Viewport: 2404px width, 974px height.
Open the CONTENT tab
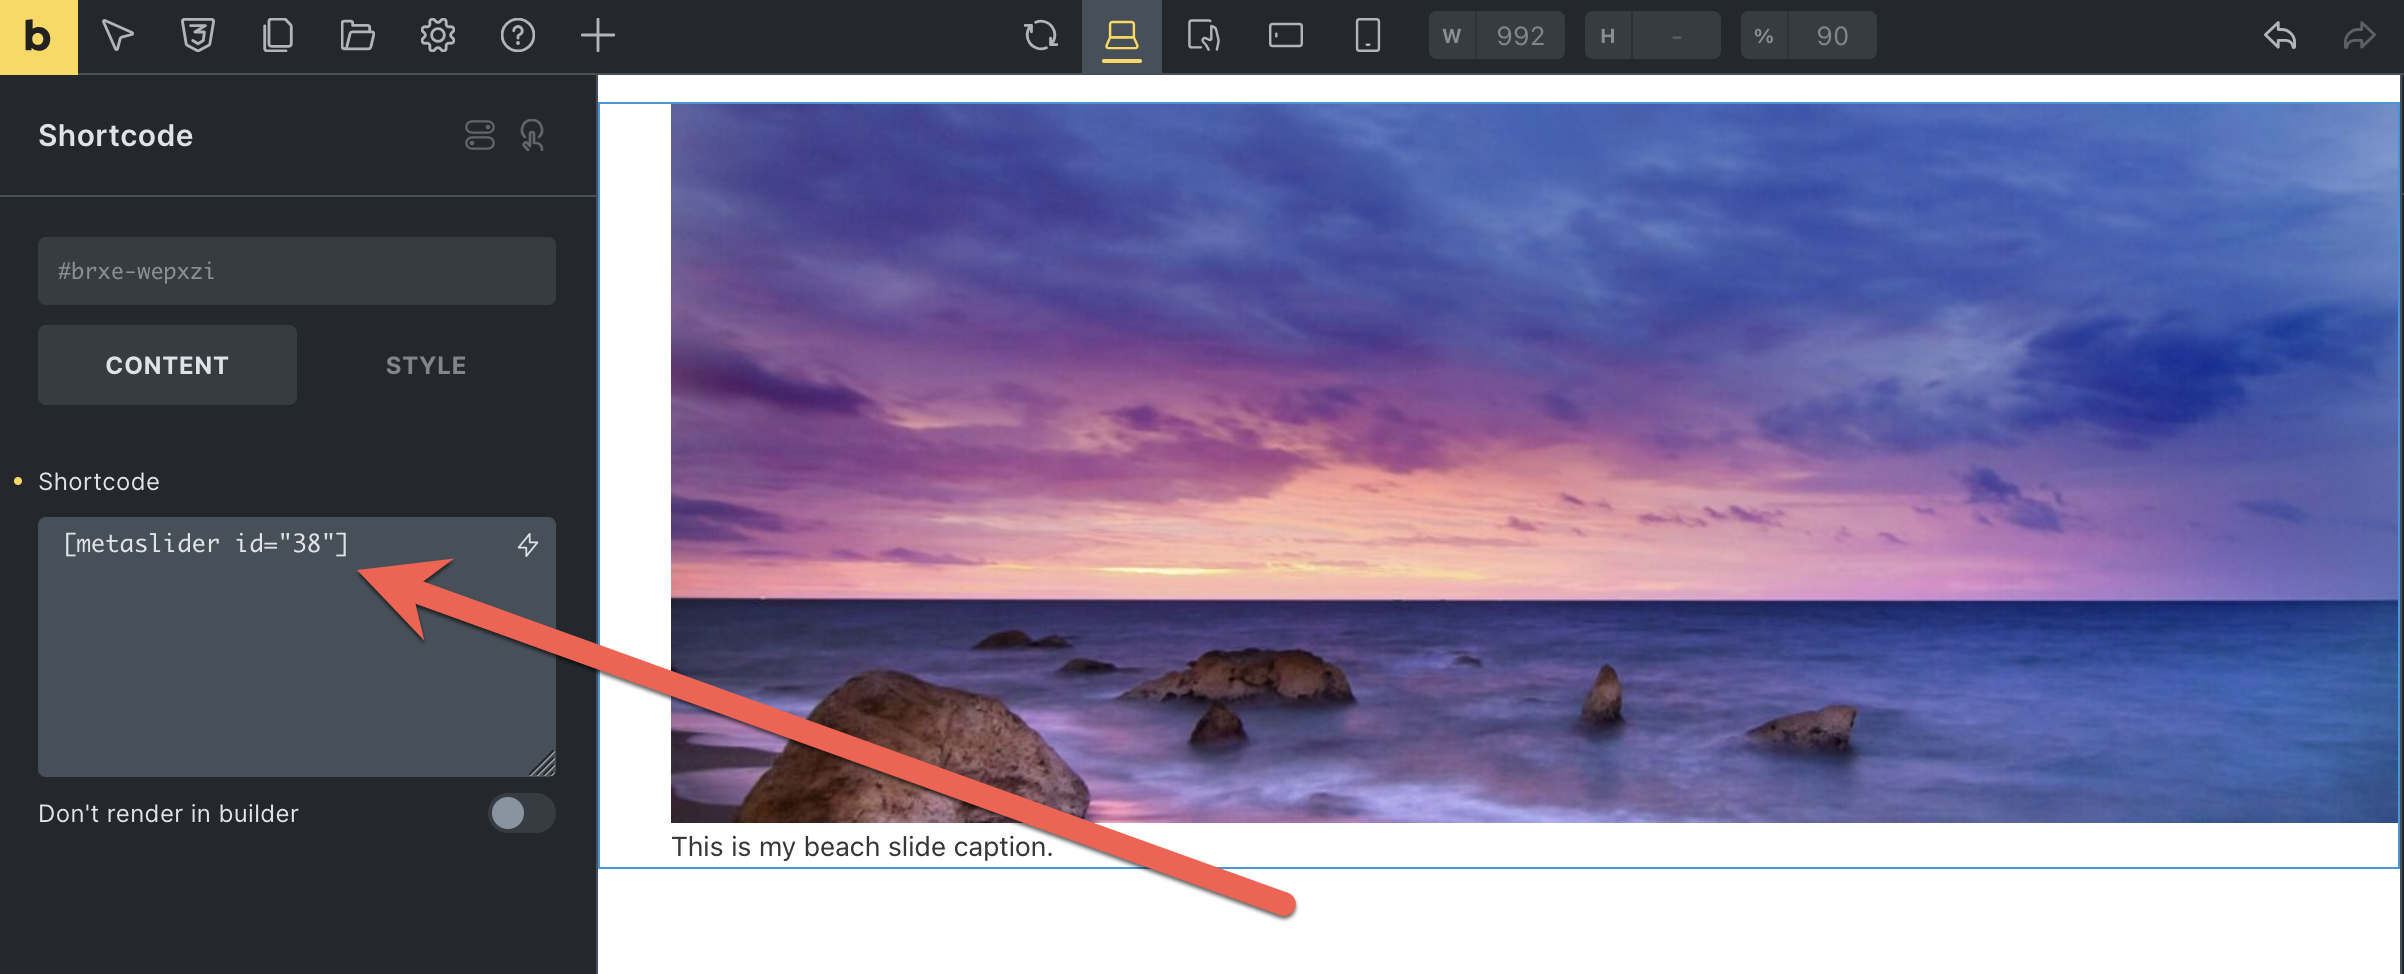point(167,365)
